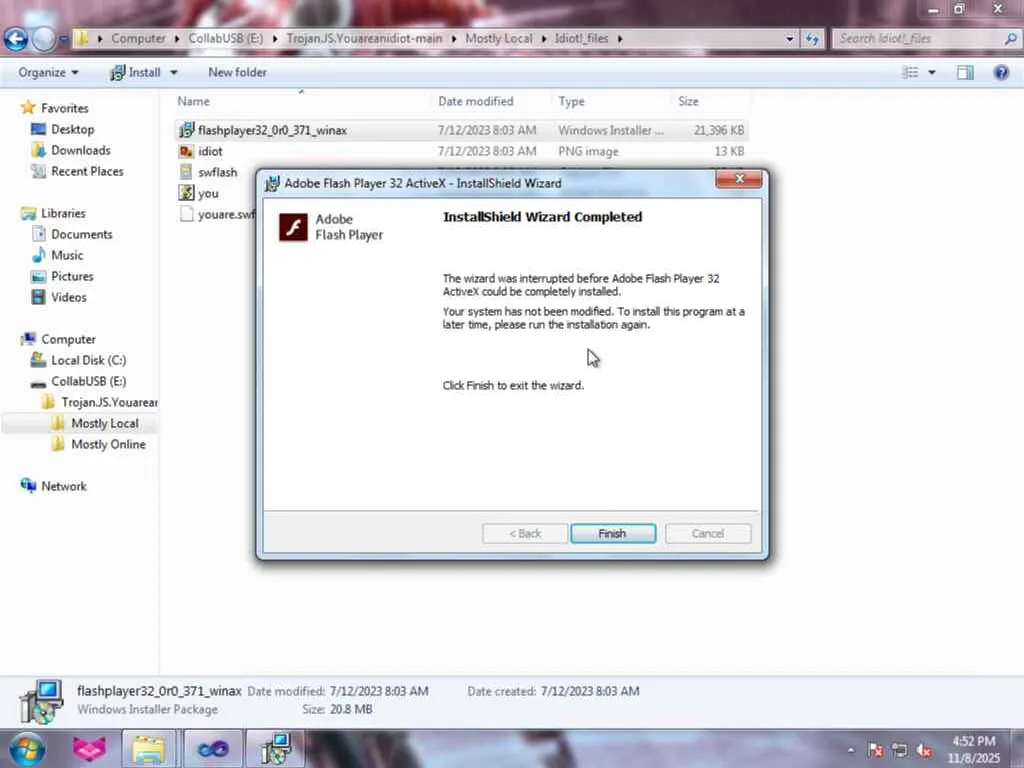Click the File Explorer taskbar icon
This screenshot has height=768, width=1024.
coord(150,749)
